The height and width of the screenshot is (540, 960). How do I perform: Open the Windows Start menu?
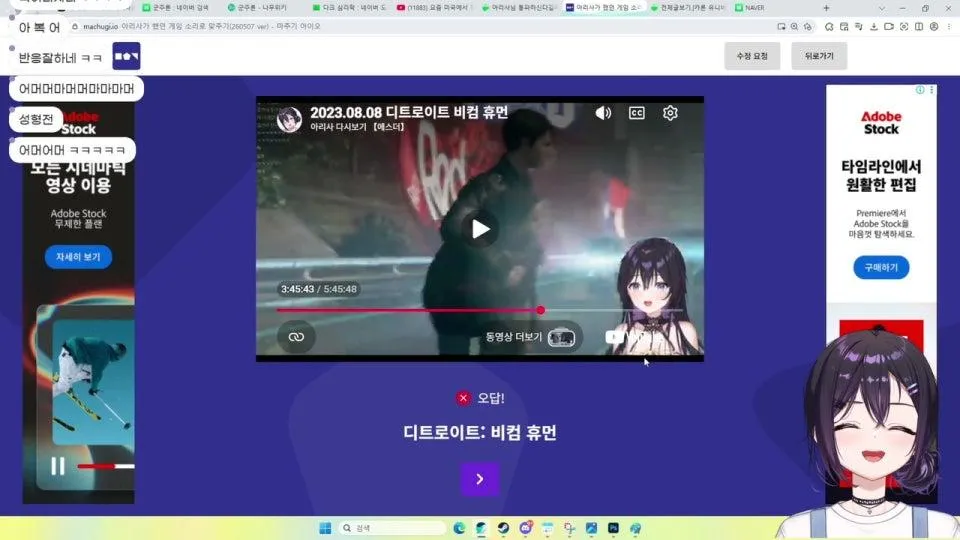coord(325,528)
